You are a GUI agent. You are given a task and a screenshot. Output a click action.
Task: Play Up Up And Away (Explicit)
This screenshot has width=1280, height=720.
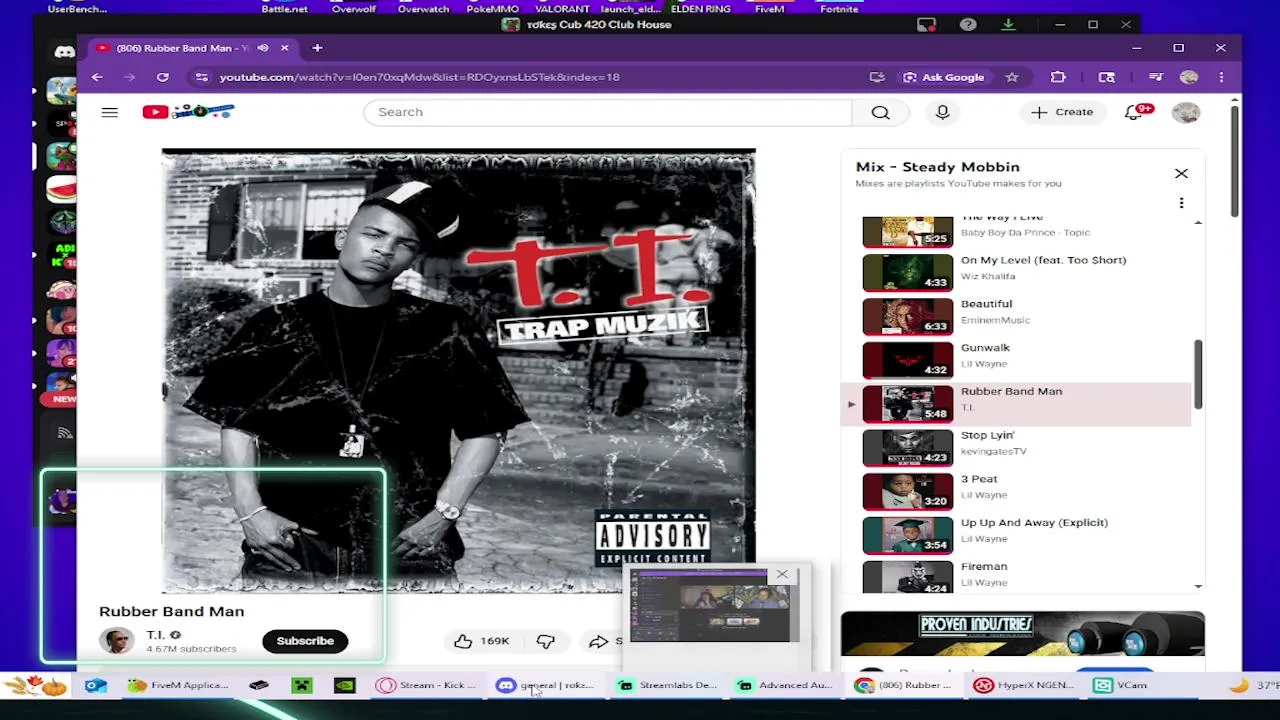1018,535
